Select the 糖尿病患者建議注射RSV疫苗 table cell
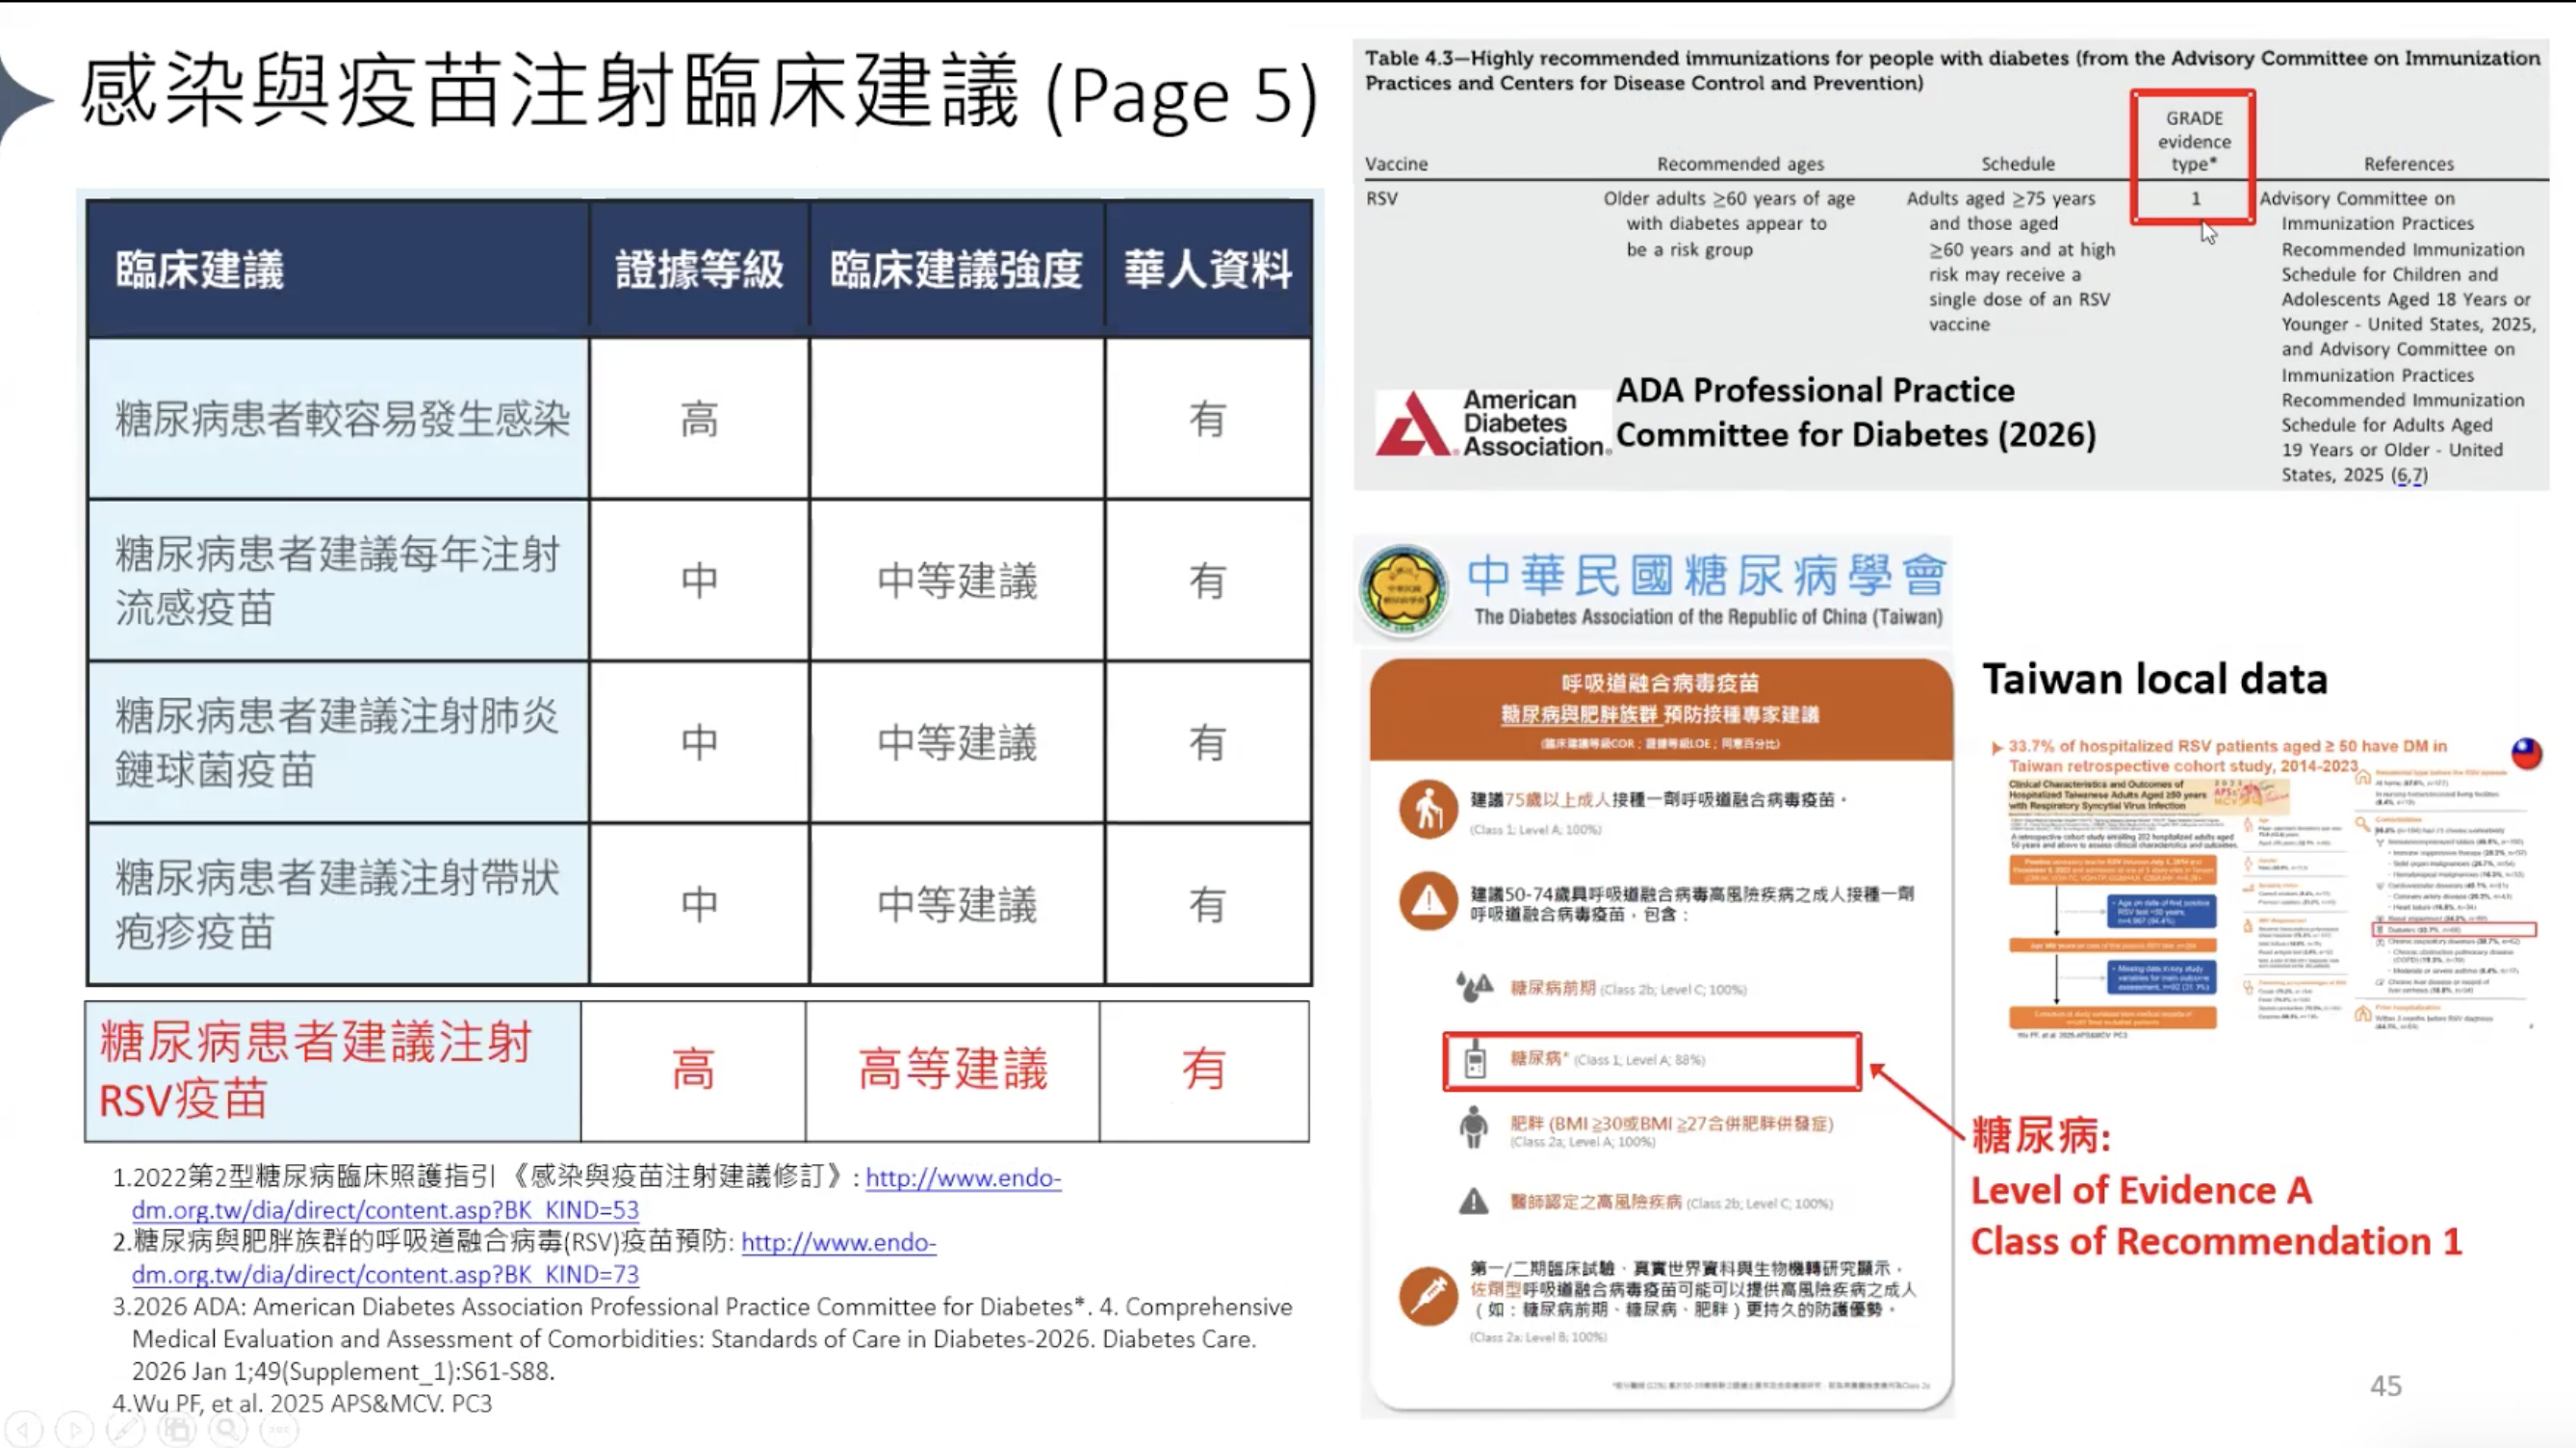This screenshot has width=2576, height=1448. 333,1071
